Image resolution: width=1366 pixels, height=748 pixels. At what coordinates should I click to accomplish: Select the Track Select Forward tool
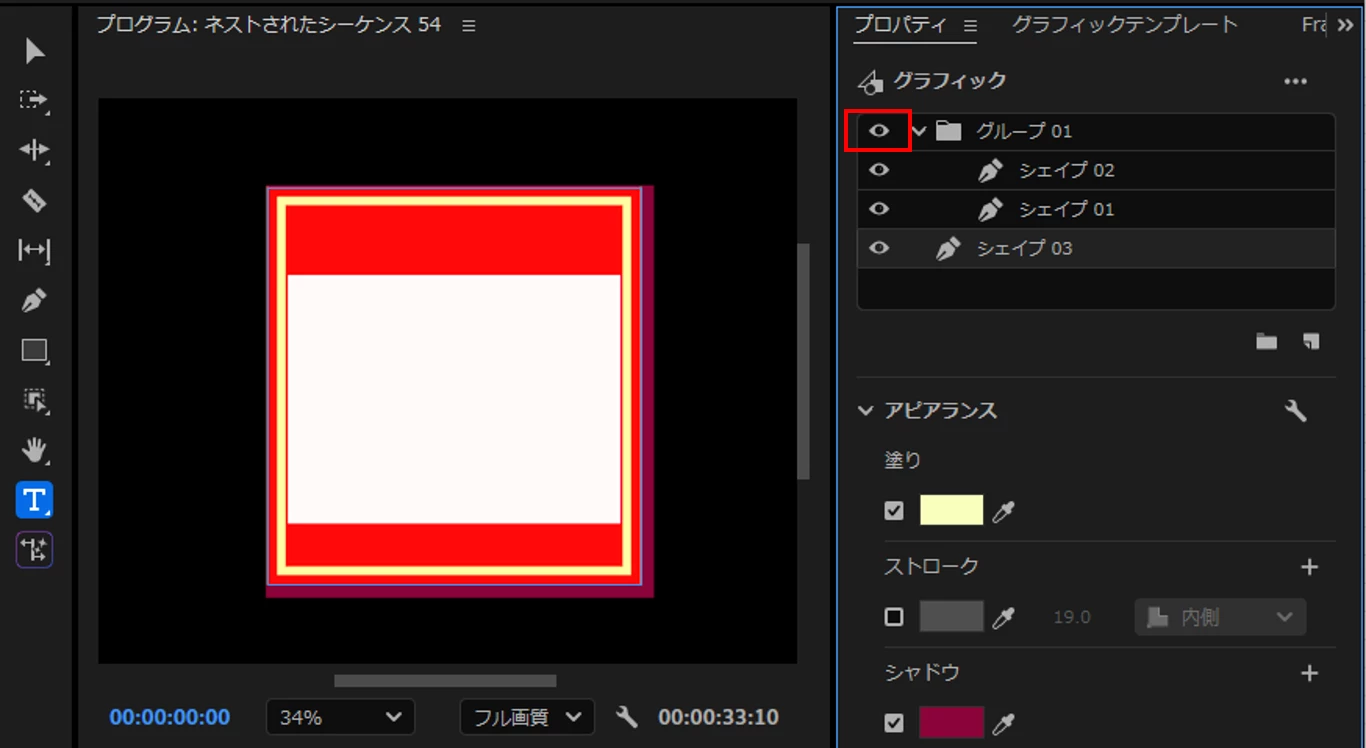pyautogui.click(x=34, y=100)
